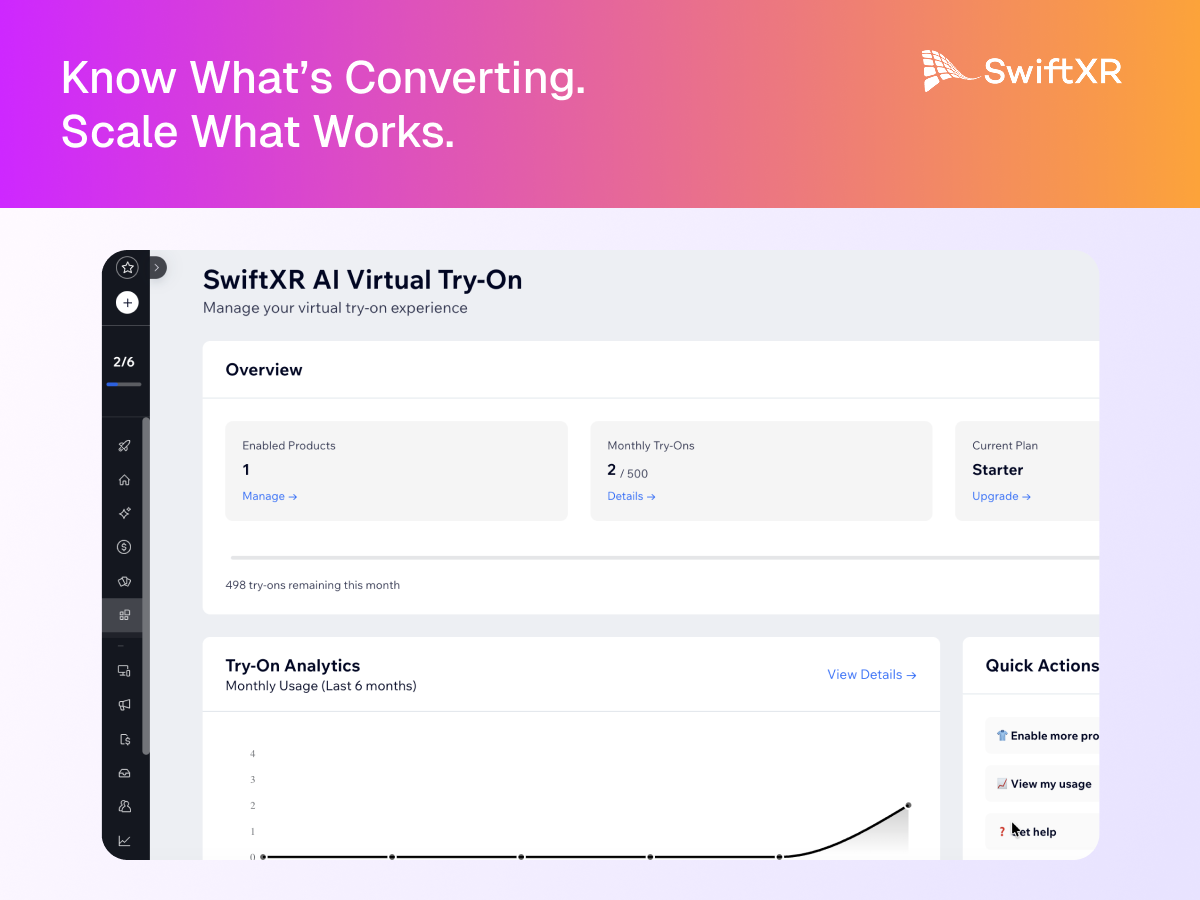Open the line chart analytics sidebar icon
The image size is (1200, 900).
pos(125,840)
